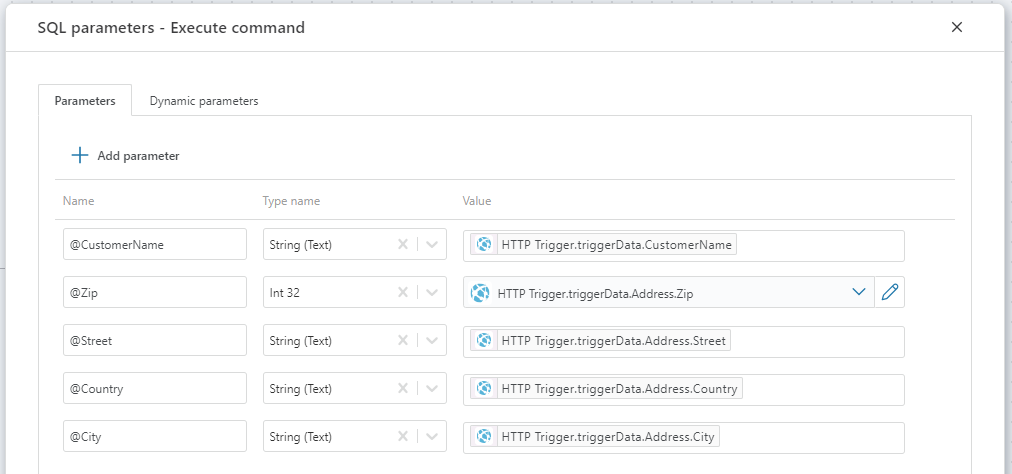Clear the @City type with X icon
Screen dimensions: 1012x474
pyautogui.click(x=403, y=436)
